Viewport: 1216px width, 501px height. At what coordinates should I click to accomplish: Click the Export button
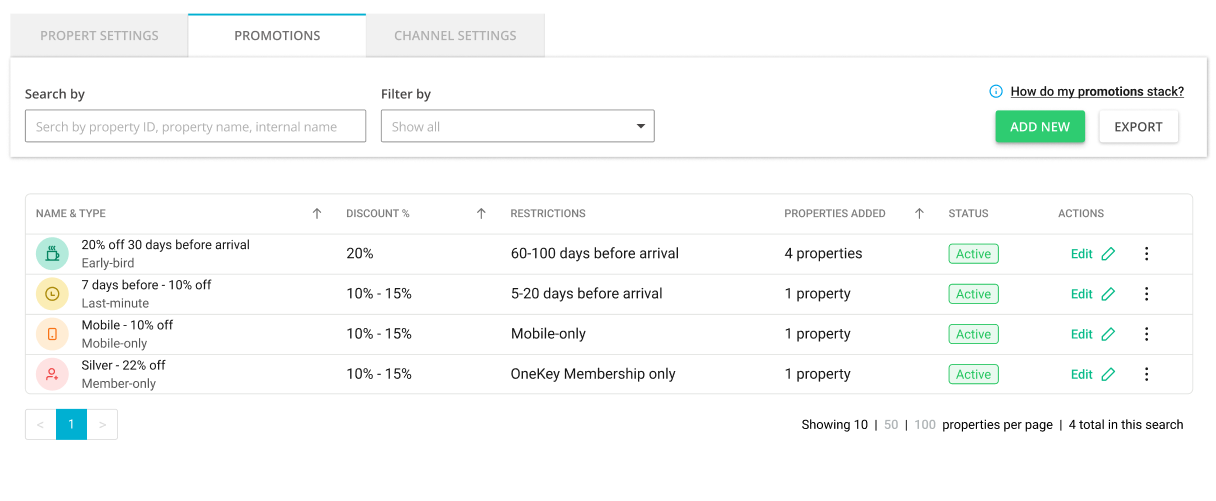click(x=1138, y=127)
